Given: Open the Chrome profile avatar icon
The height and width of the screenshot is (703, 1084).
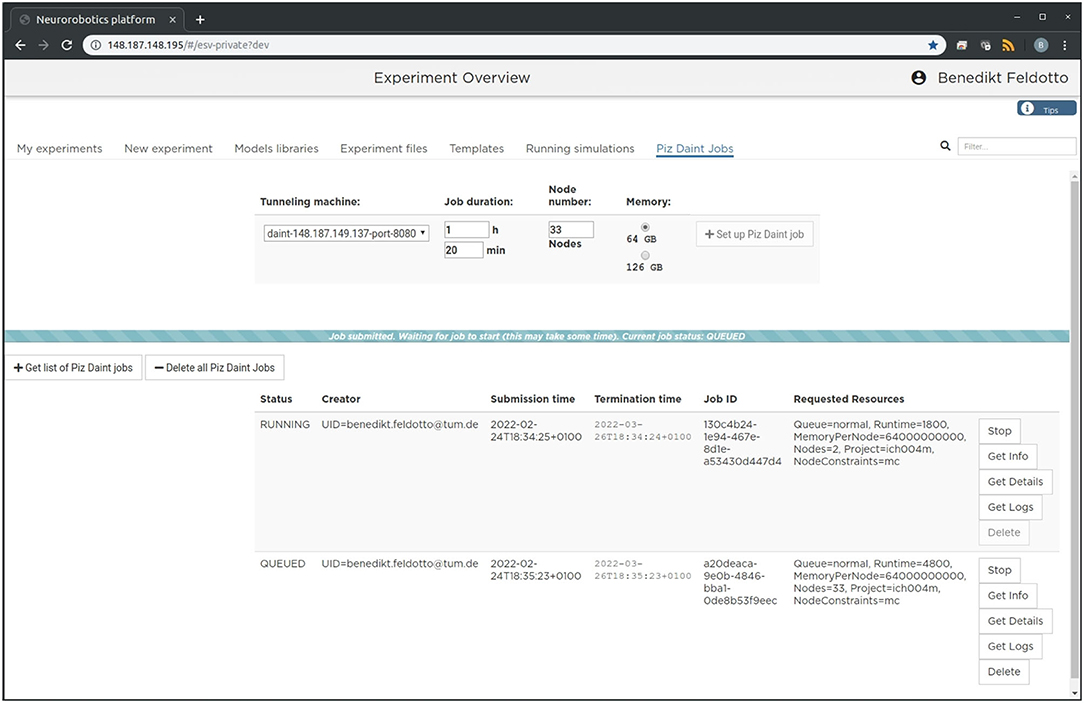Looking at the screenshot, I should click(x=1040, y=45).
